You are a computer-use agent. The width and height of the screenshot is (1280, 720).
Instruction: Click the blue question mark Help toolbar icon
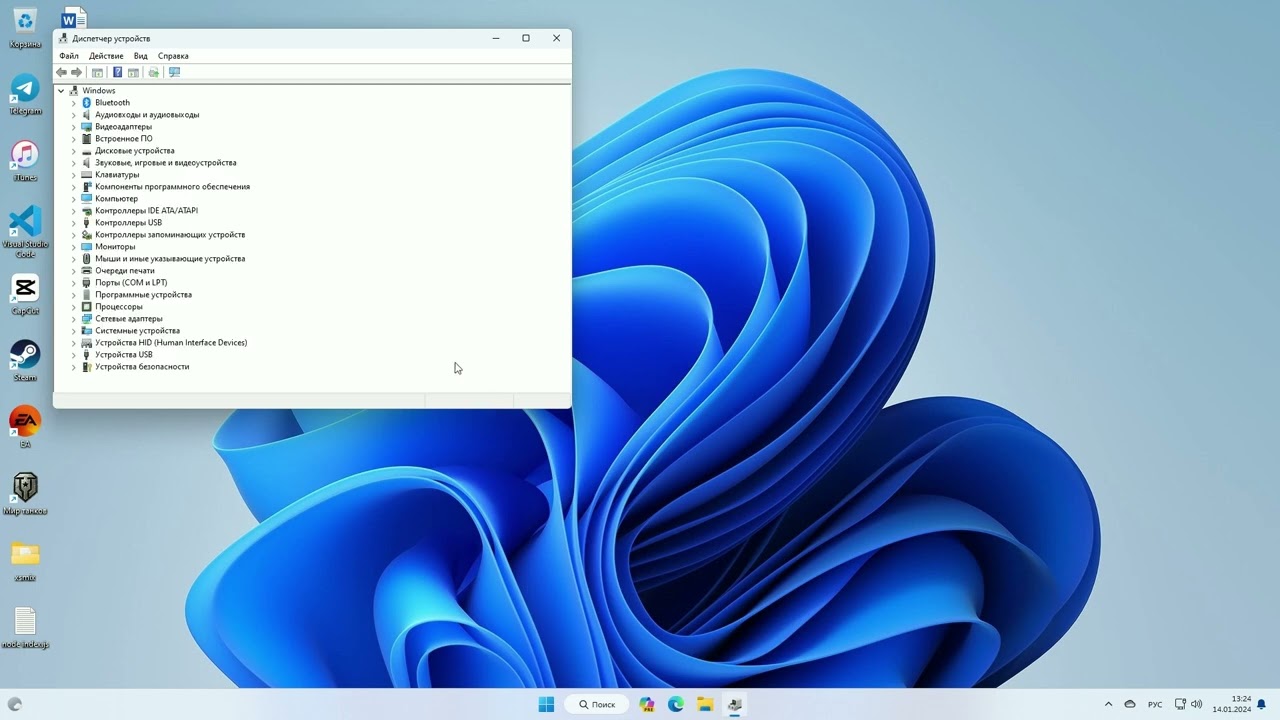(117, 72)
